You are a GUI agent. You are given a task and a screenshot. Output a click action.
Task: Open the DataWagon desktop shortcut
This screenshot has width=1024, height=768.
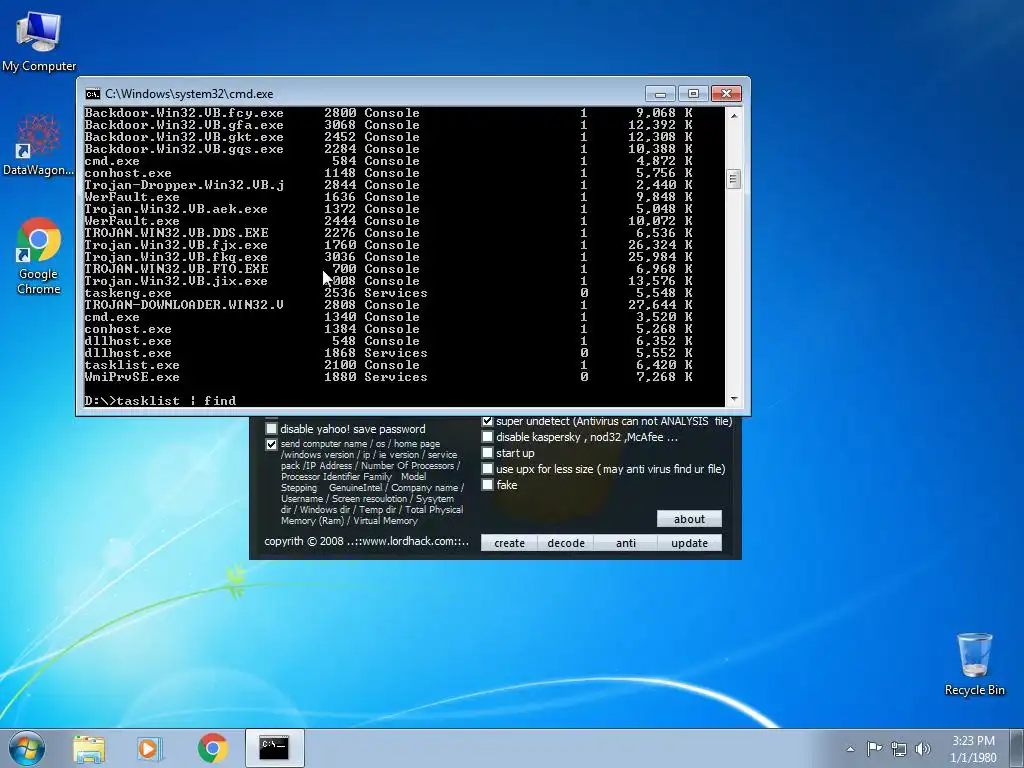[x=38, y=145]
